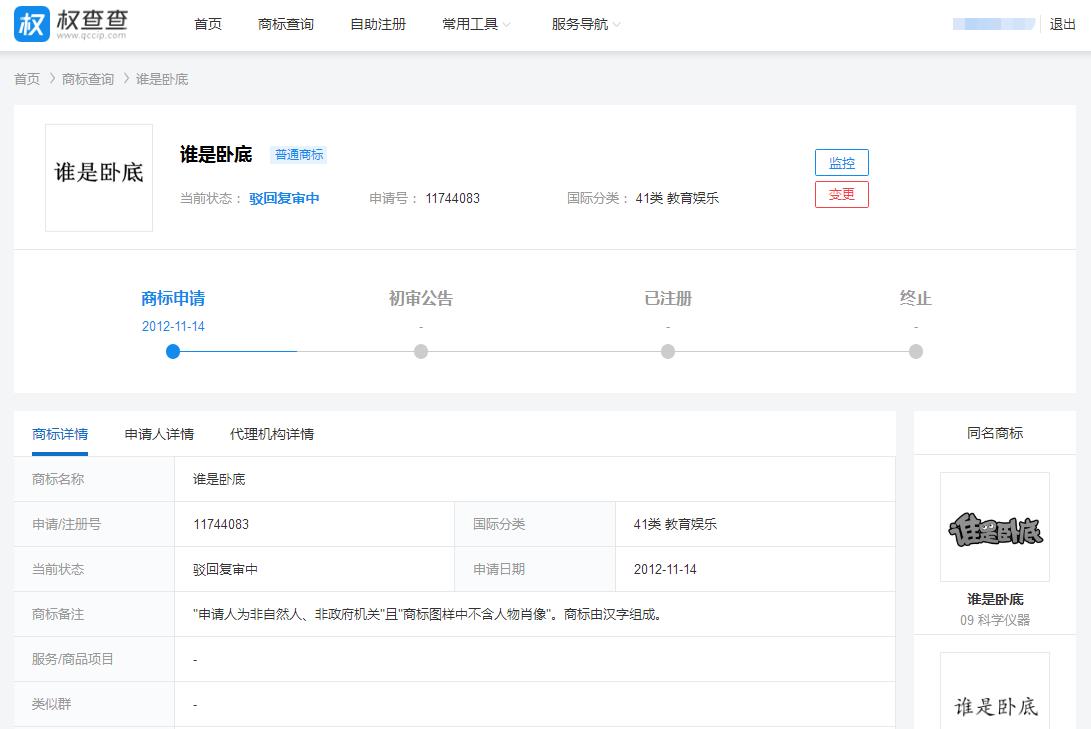Open the 服务导航 dropdown menu

point(579,24)
